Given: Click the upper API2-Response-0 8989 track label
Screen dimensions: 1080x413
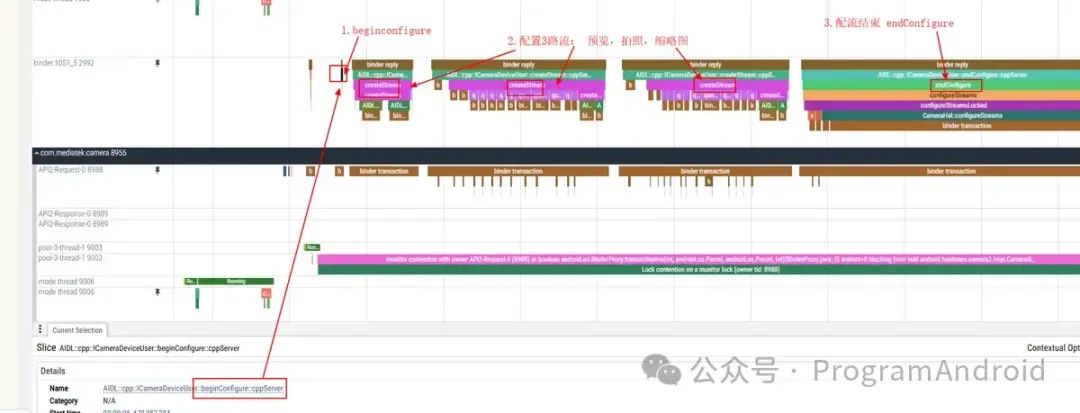Looking at the screenshot, I should pos(73,214).
